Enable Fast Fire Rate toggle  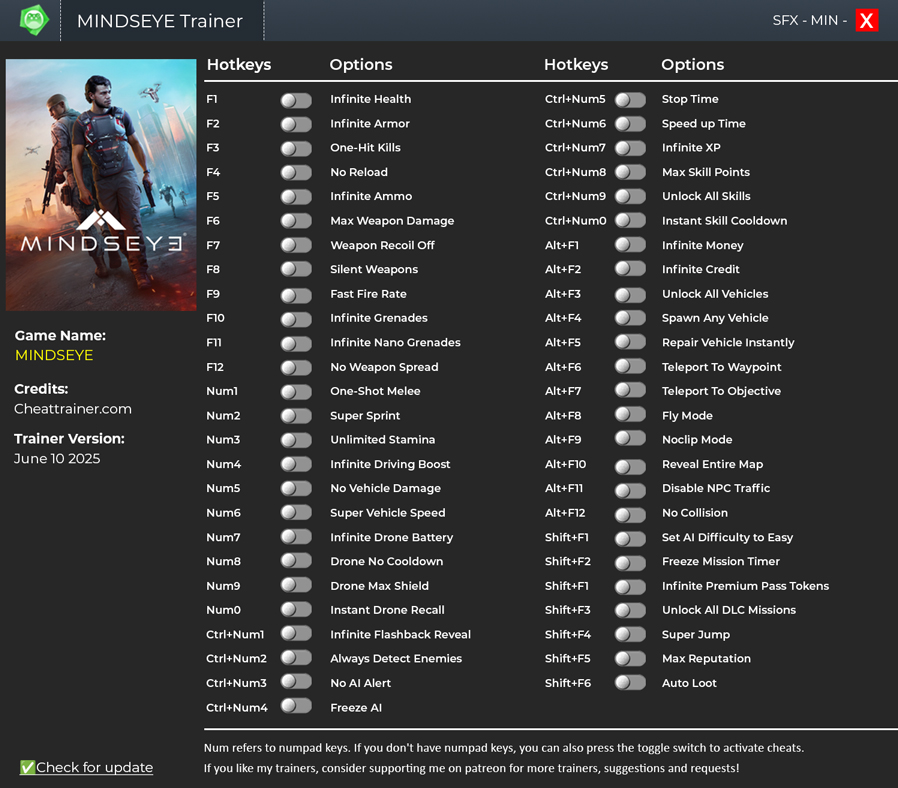[296, 296]
